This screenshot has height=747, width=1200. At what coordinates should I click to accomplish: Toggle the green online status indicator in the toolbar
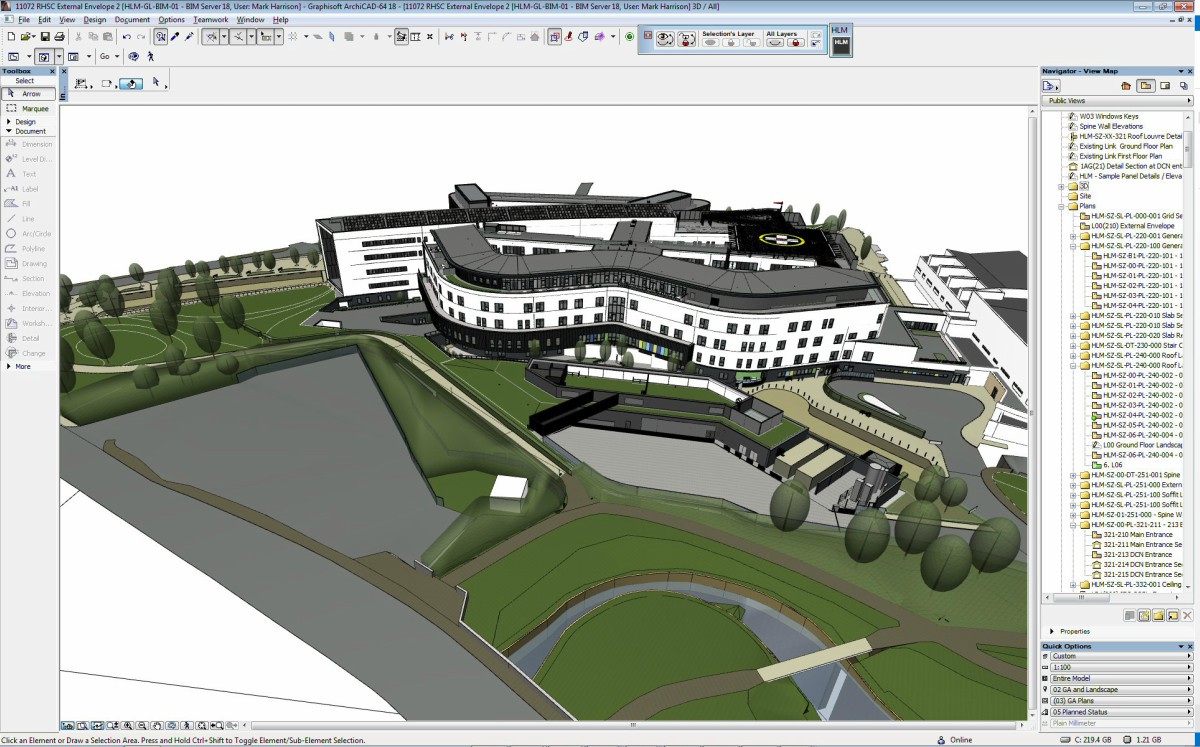[x=629, y=37]
